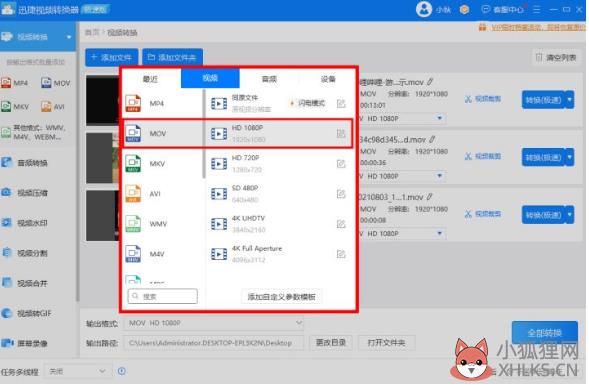
Task: Expand 34c98d345...d.mov convert button arrow
Action: click(x=570, y=157)
